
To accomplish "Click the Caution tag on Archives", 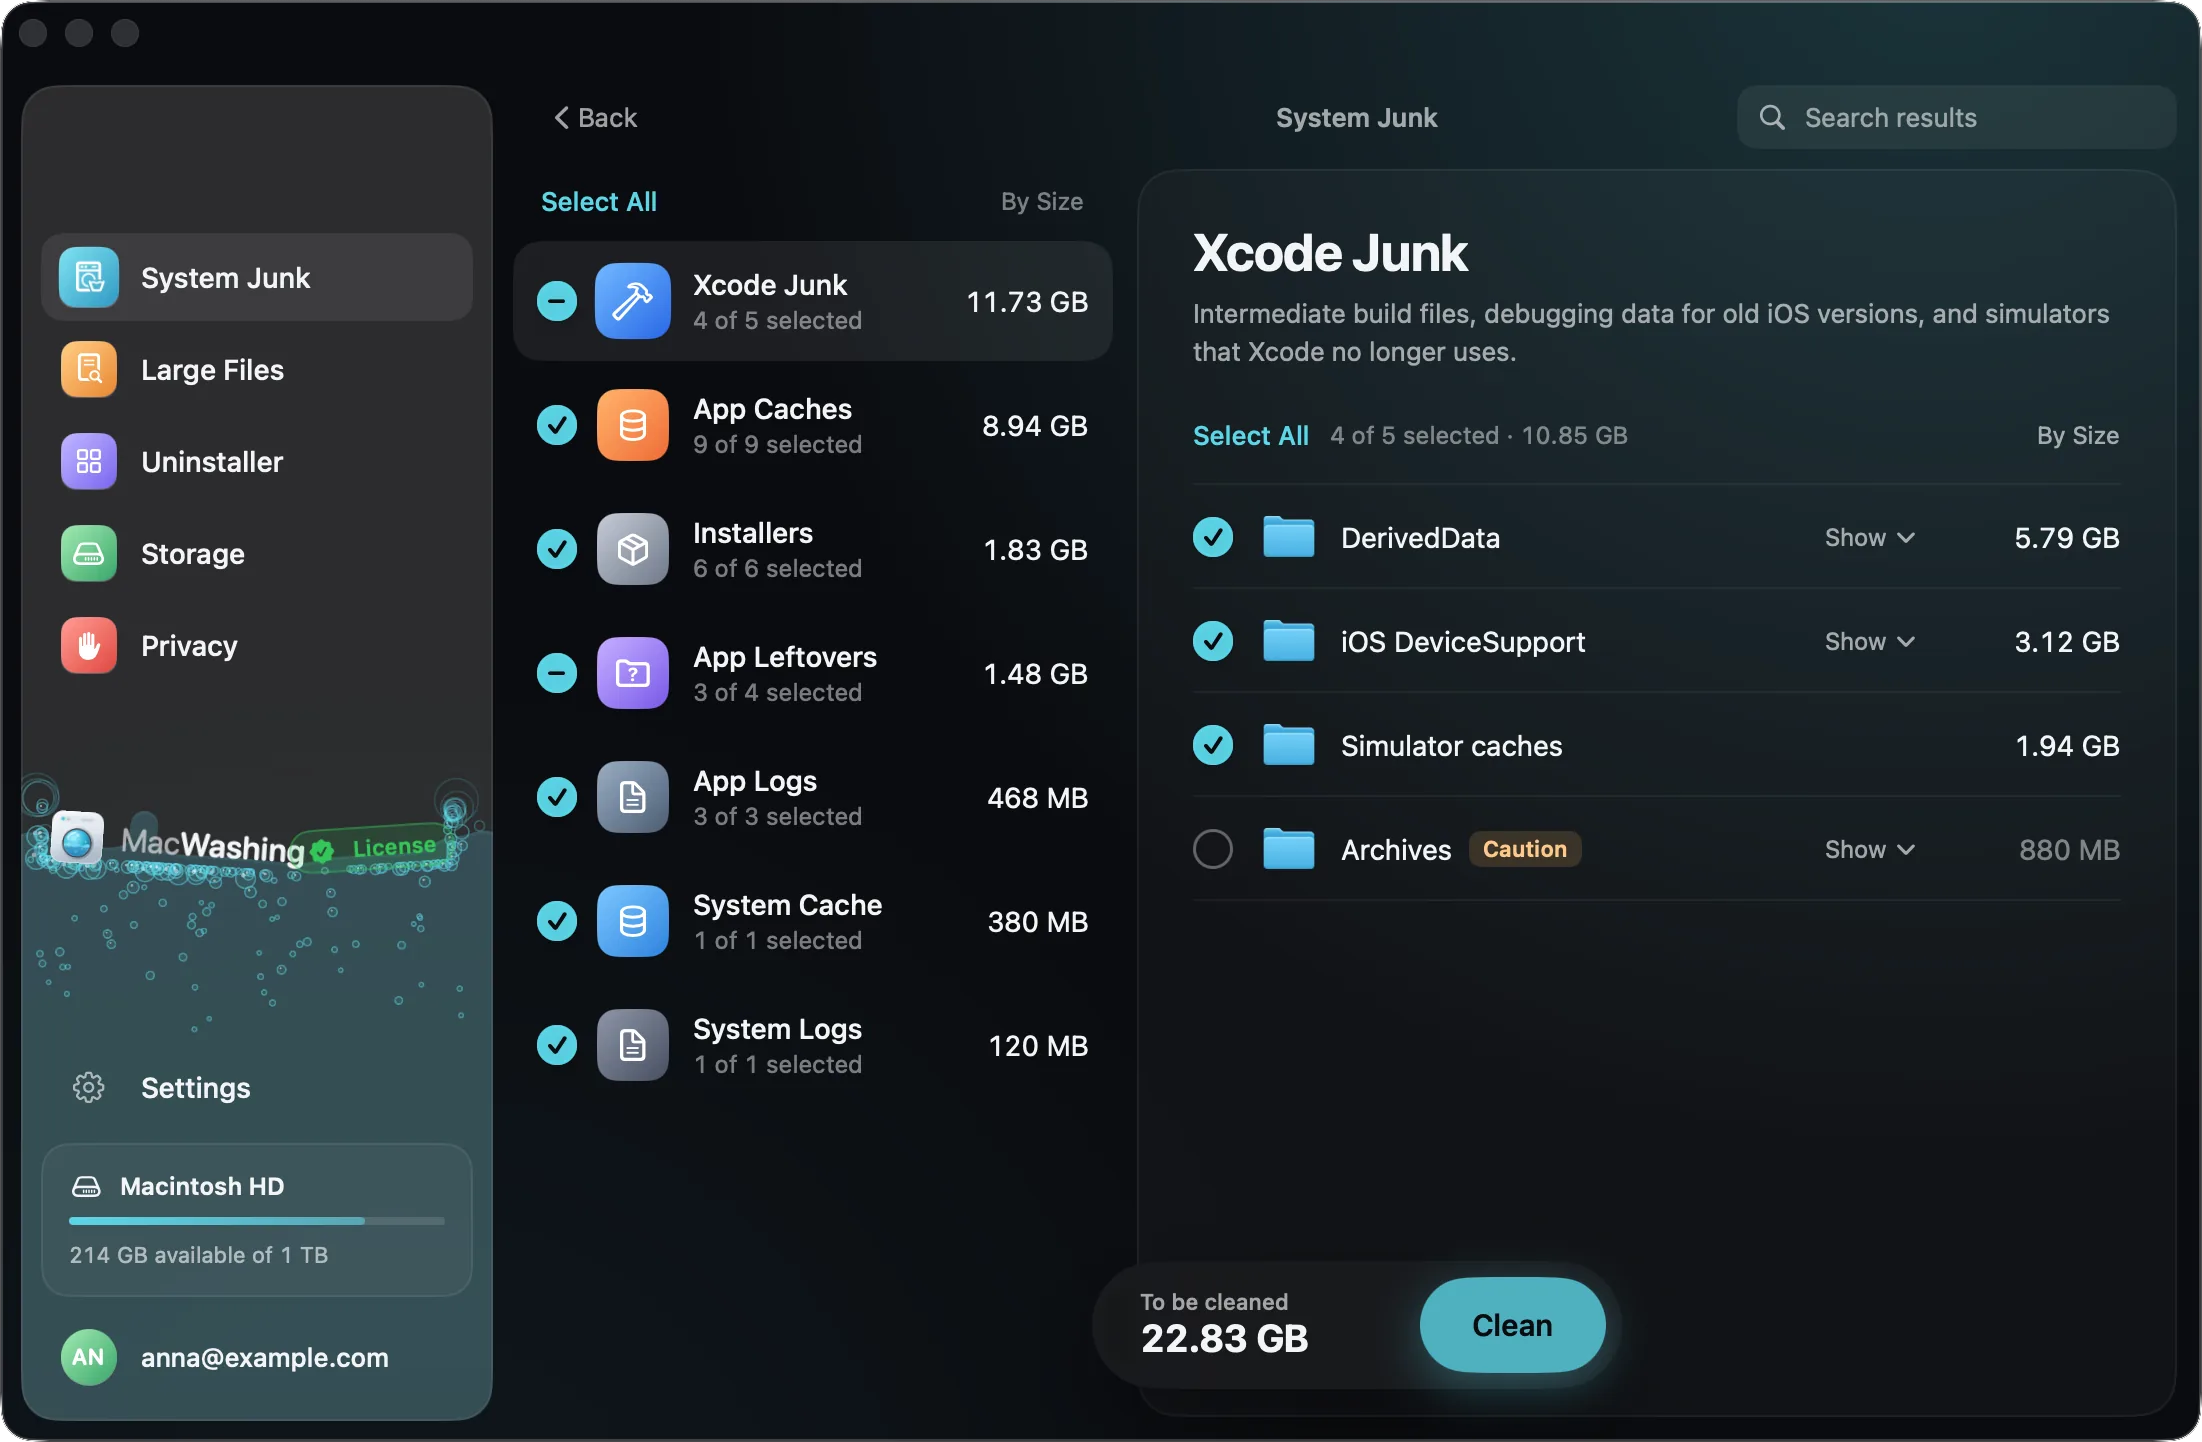I will [x=1525, y=849].
